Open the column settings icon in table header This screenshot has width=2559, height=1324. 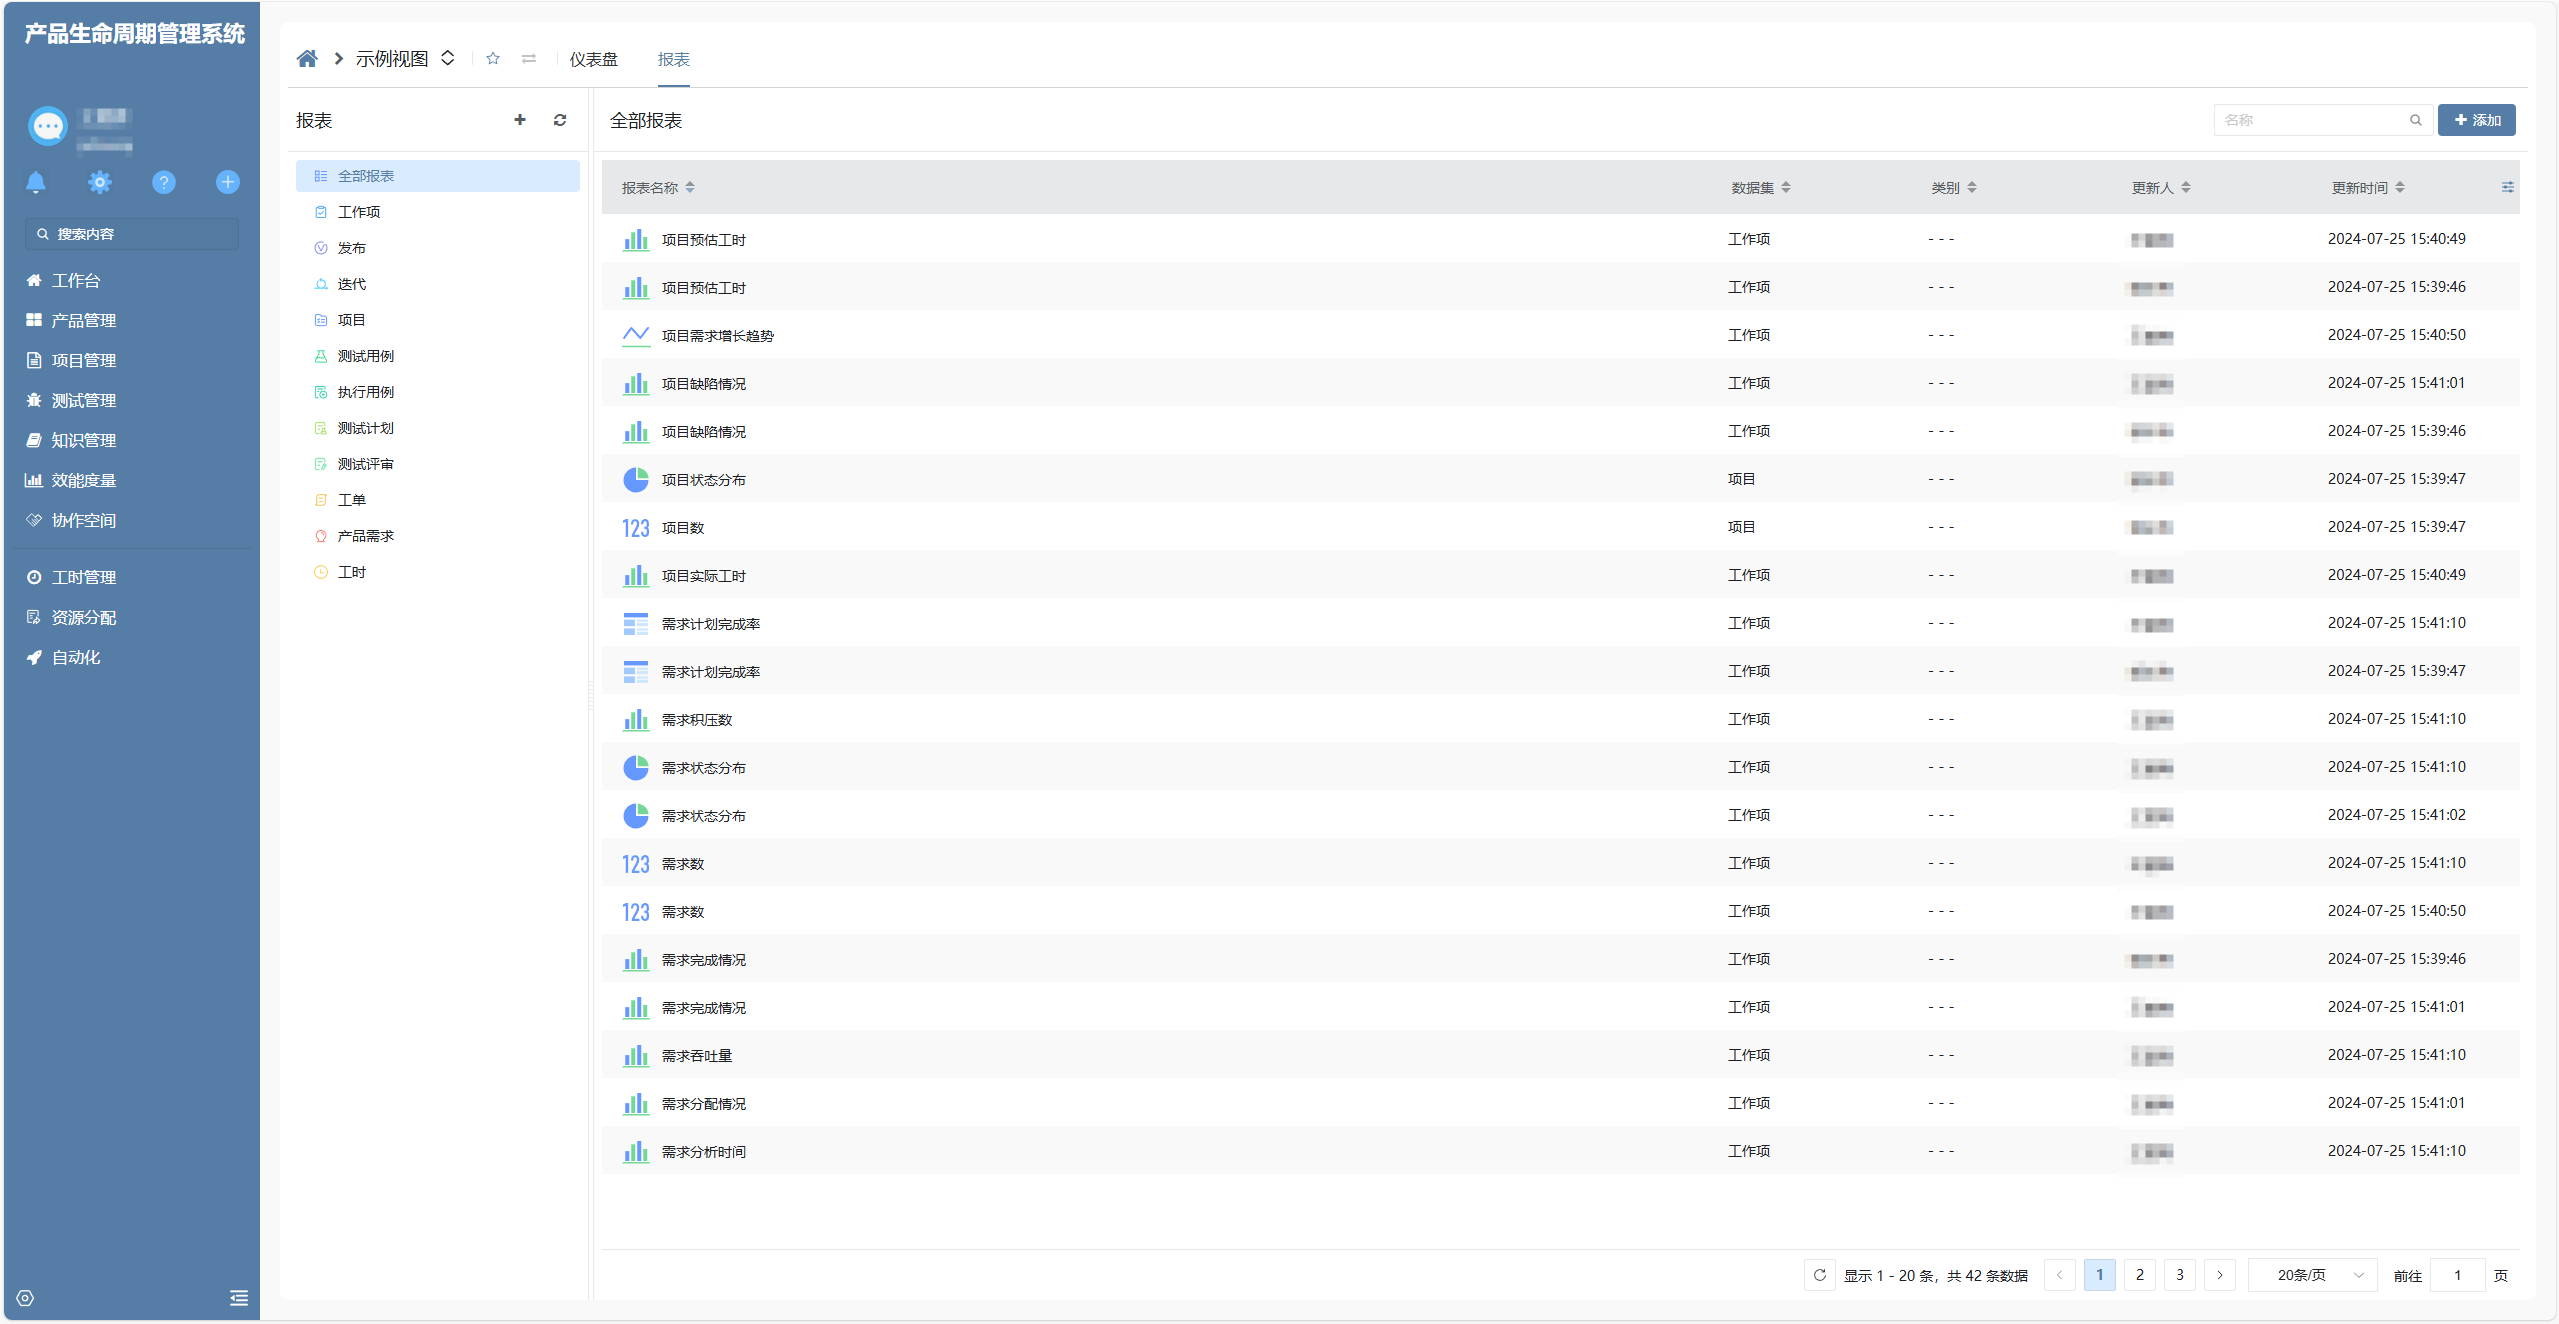(2507, 187)
